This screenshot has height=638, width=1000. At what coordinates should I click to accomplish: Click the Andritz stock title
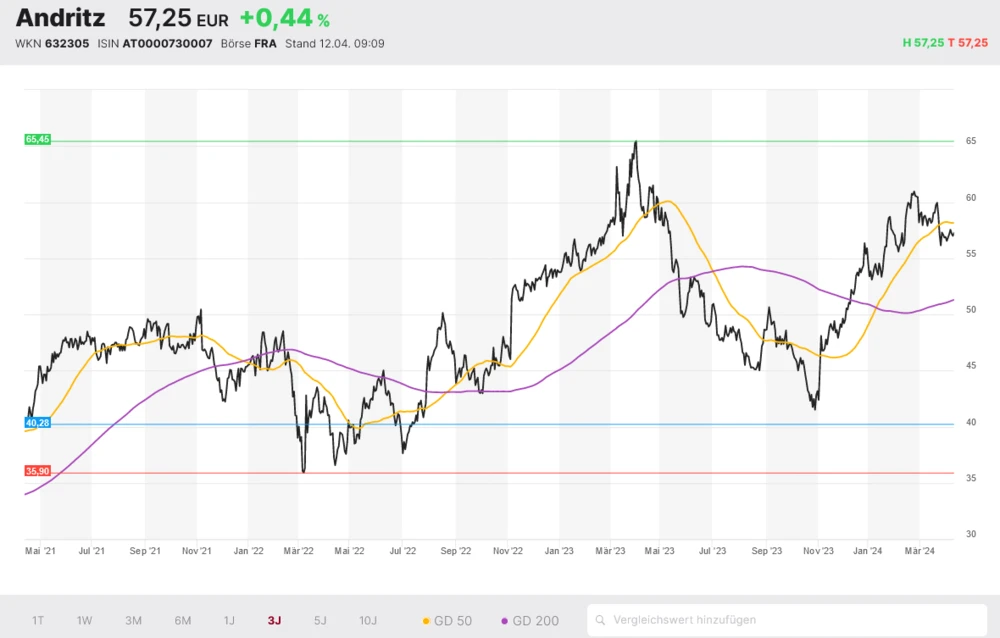click(60, 18)
